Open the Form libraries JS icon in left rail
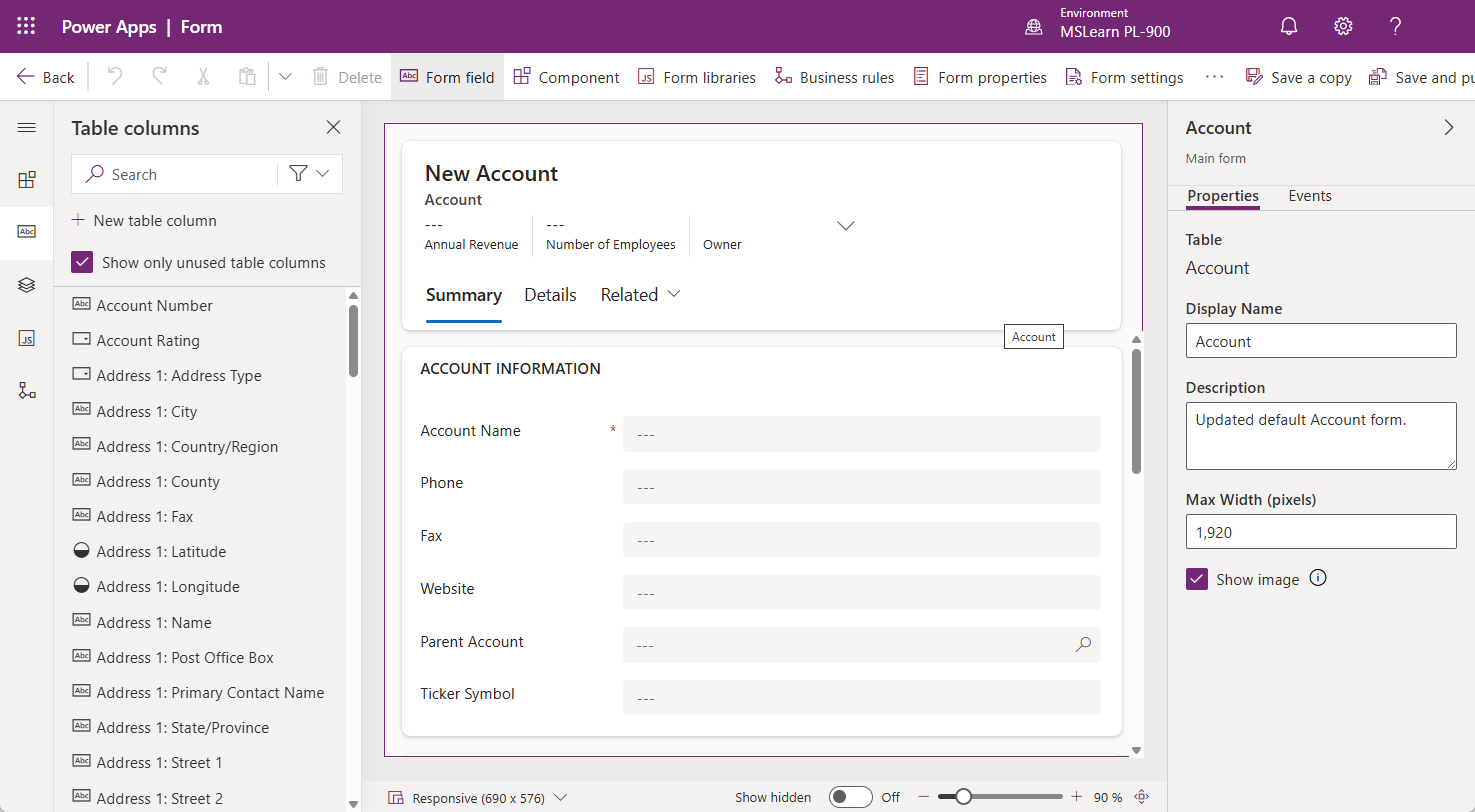The image size is (1475, 812). (x=27, y=338)
